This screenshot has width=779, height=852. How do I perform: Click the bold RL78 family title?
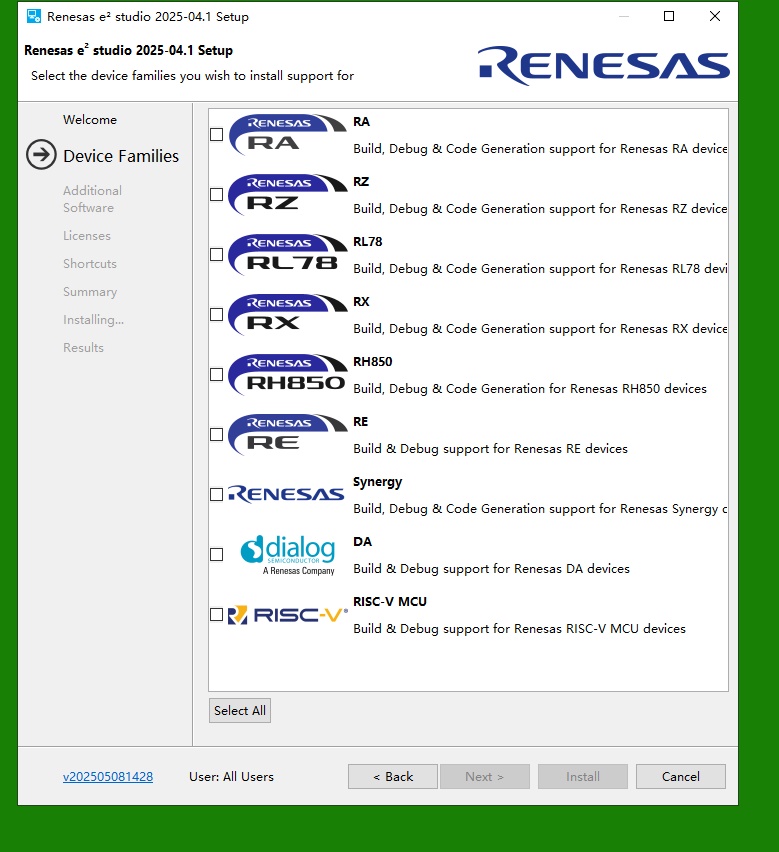pos(367,241)
